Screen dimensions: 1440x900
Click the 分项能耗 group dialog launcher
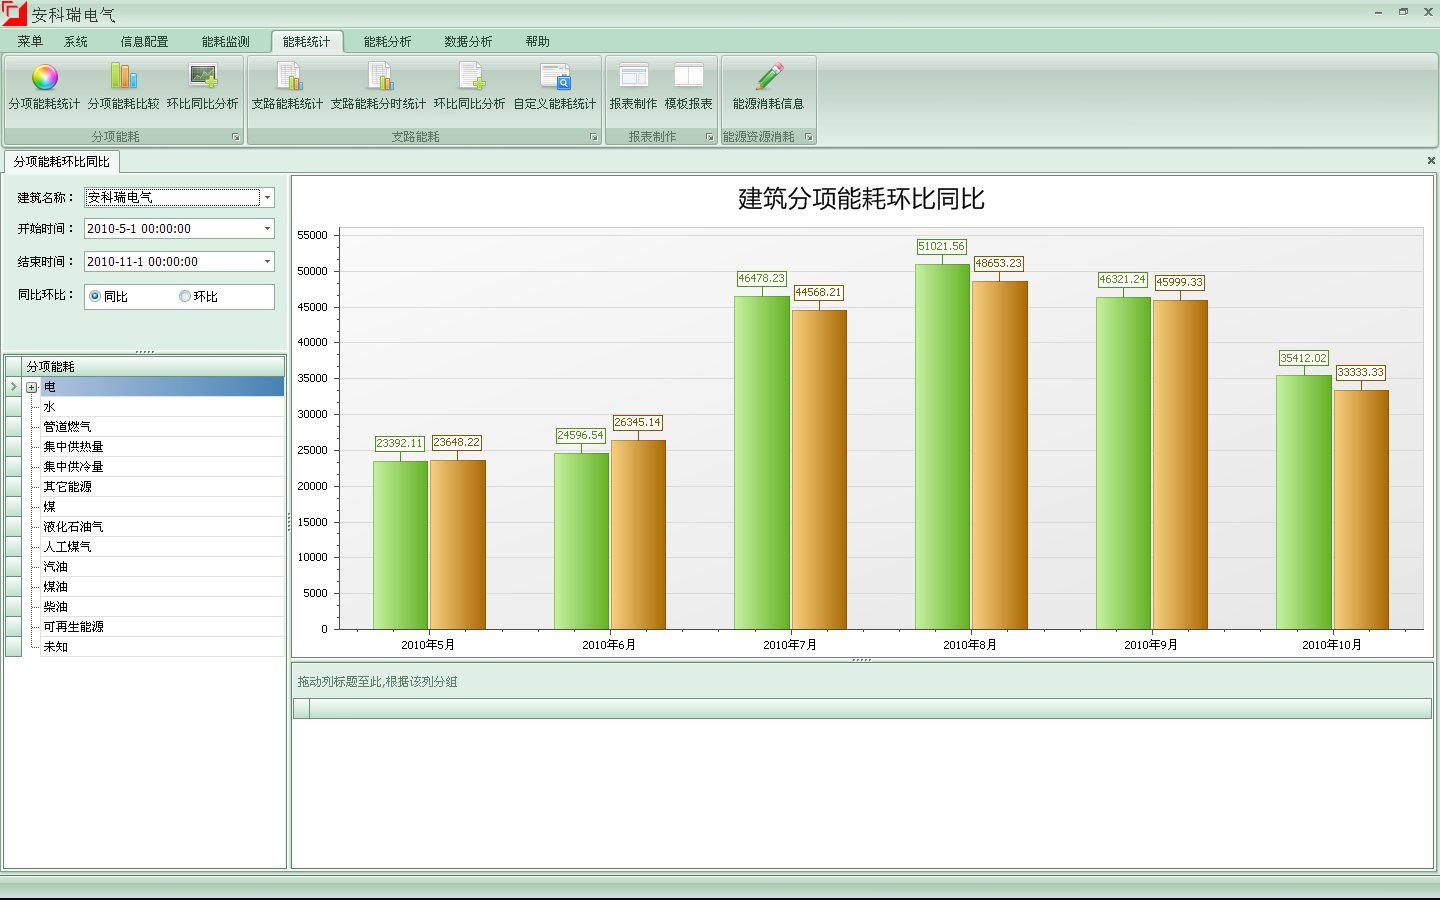(x=236, y=137)
